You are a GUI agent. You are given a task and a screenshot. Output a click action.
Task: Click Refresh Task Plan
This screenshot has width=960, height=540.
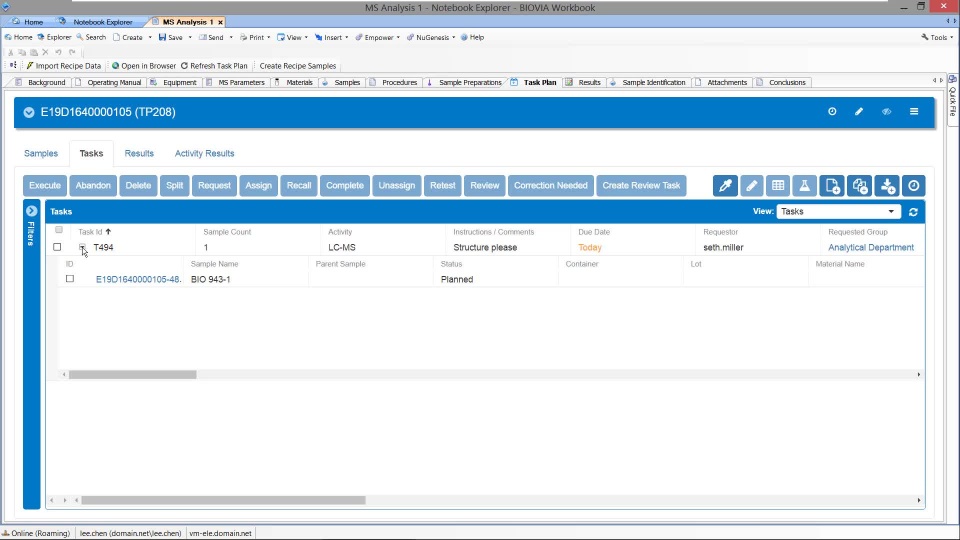[214, 66]
